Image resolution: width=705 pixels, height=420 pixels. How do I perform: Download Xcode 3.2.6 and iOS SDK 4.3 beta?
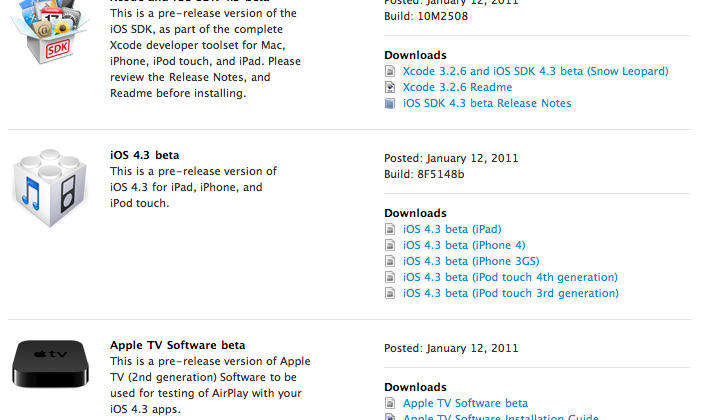point(535,72)
